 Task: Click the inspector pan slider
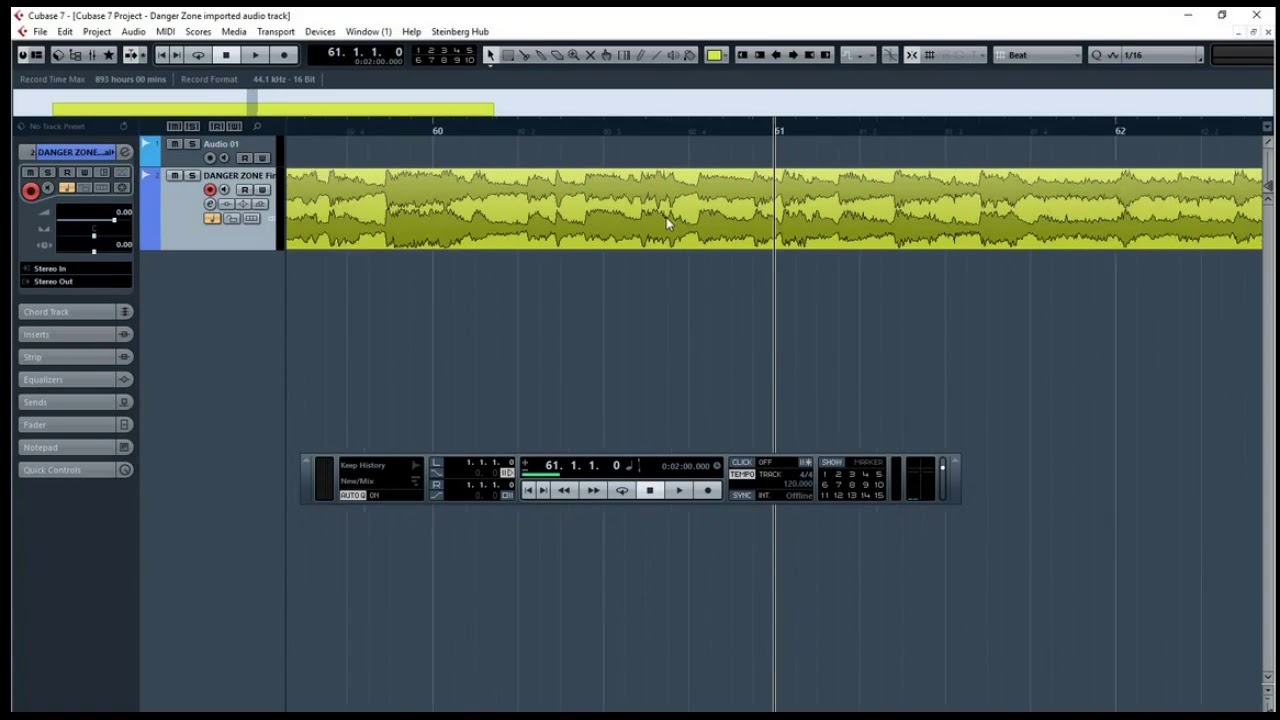94,236
